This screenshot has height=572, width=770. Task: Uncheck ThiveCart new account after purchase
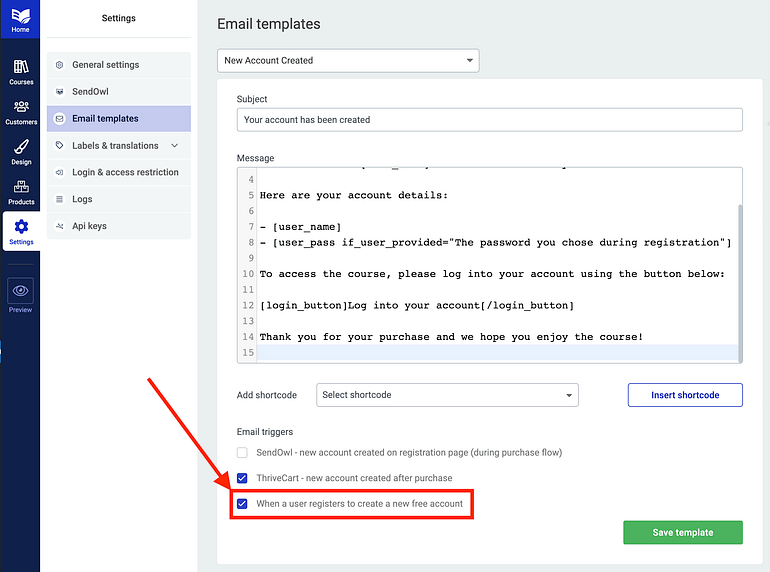tap(242, 478)
